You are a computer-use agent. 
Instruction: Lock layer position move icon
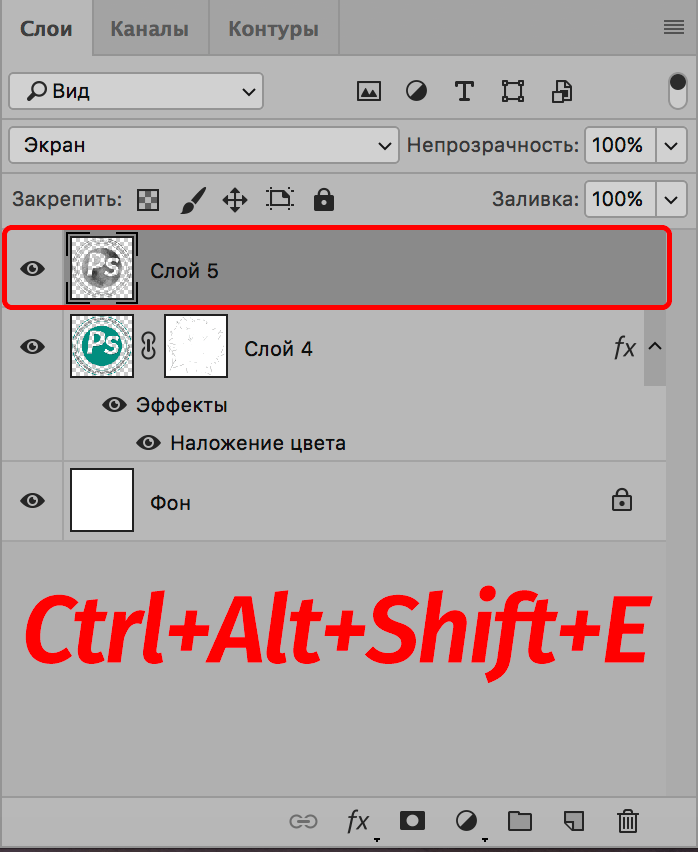[x=235, y=199]
